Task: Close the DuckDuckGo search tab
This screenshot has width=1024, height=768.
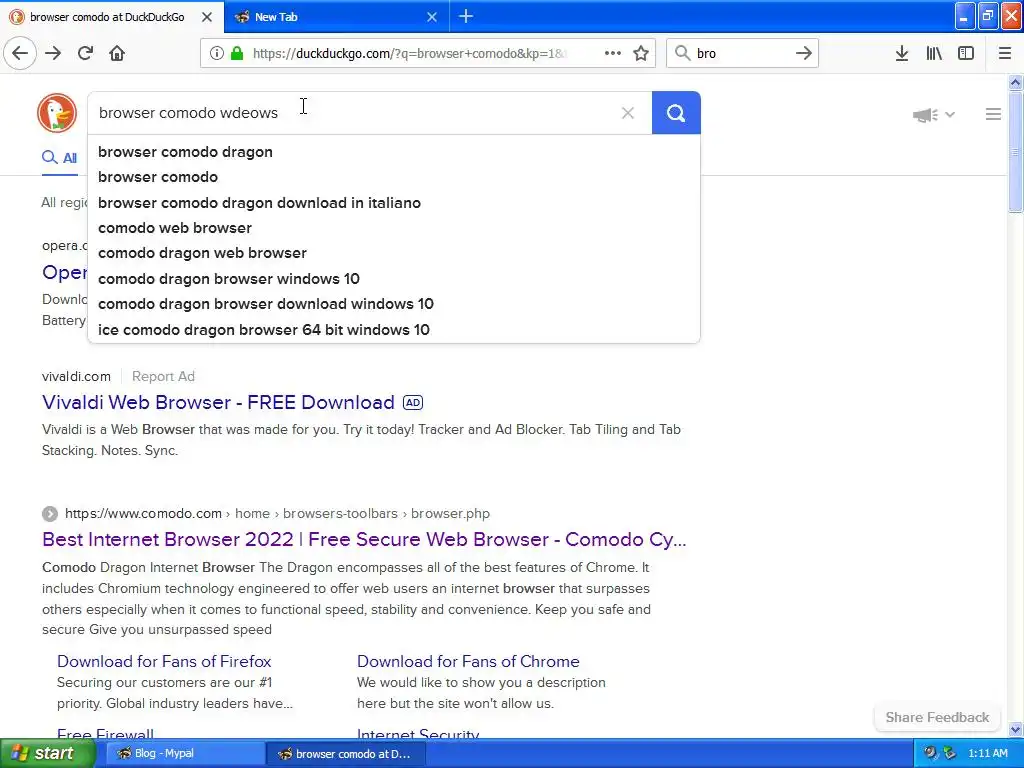Action: point(206,17)
